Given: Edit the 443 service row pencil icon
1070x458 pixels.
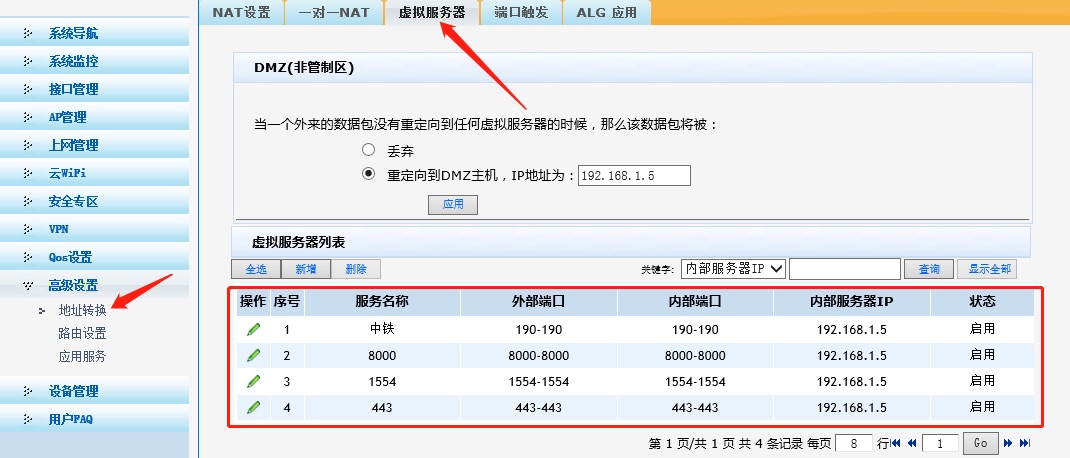Looking at the screenshot, I should [253, 407].
